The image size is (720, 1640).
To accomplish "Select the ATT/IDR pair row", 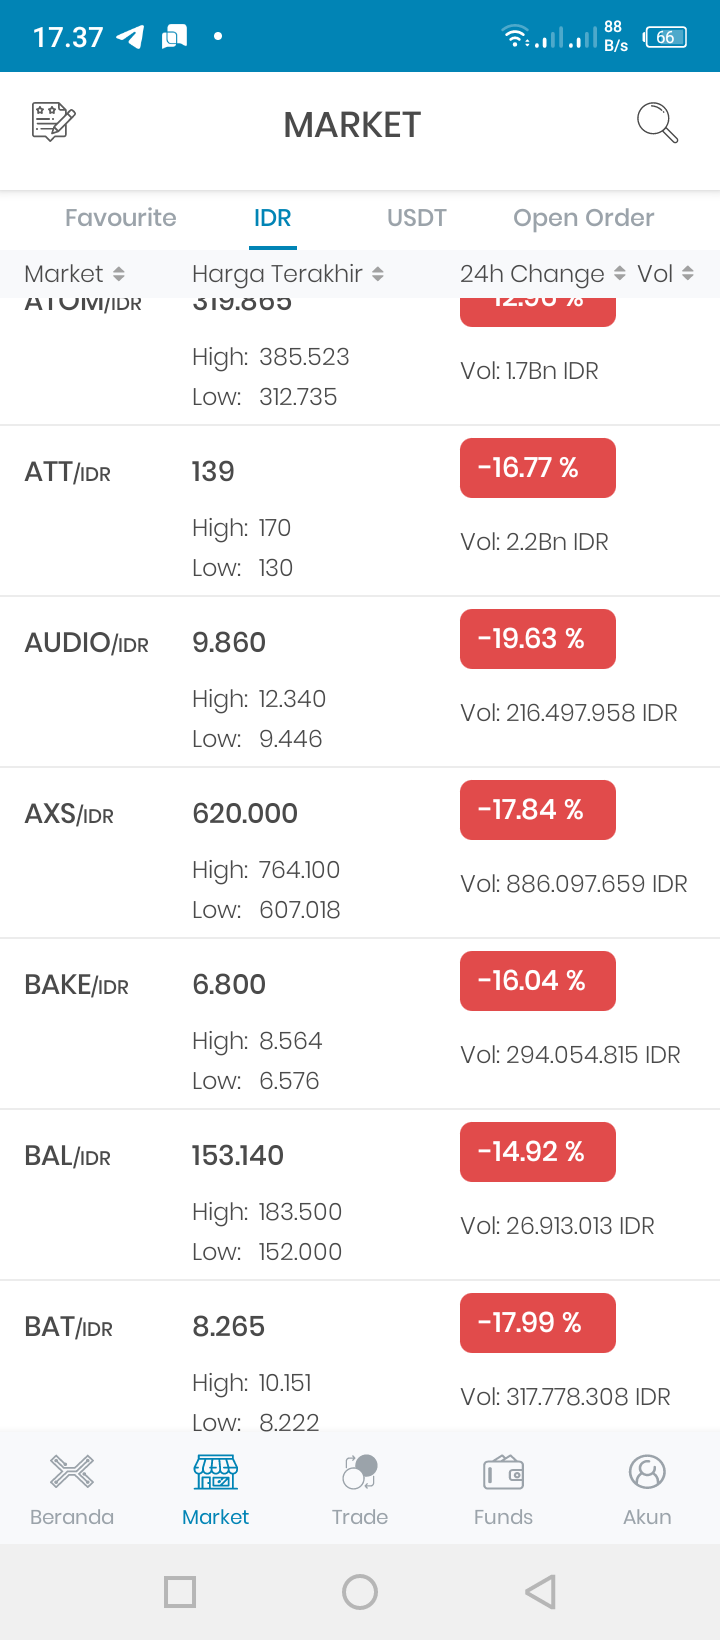I will (x=360, y=511).
